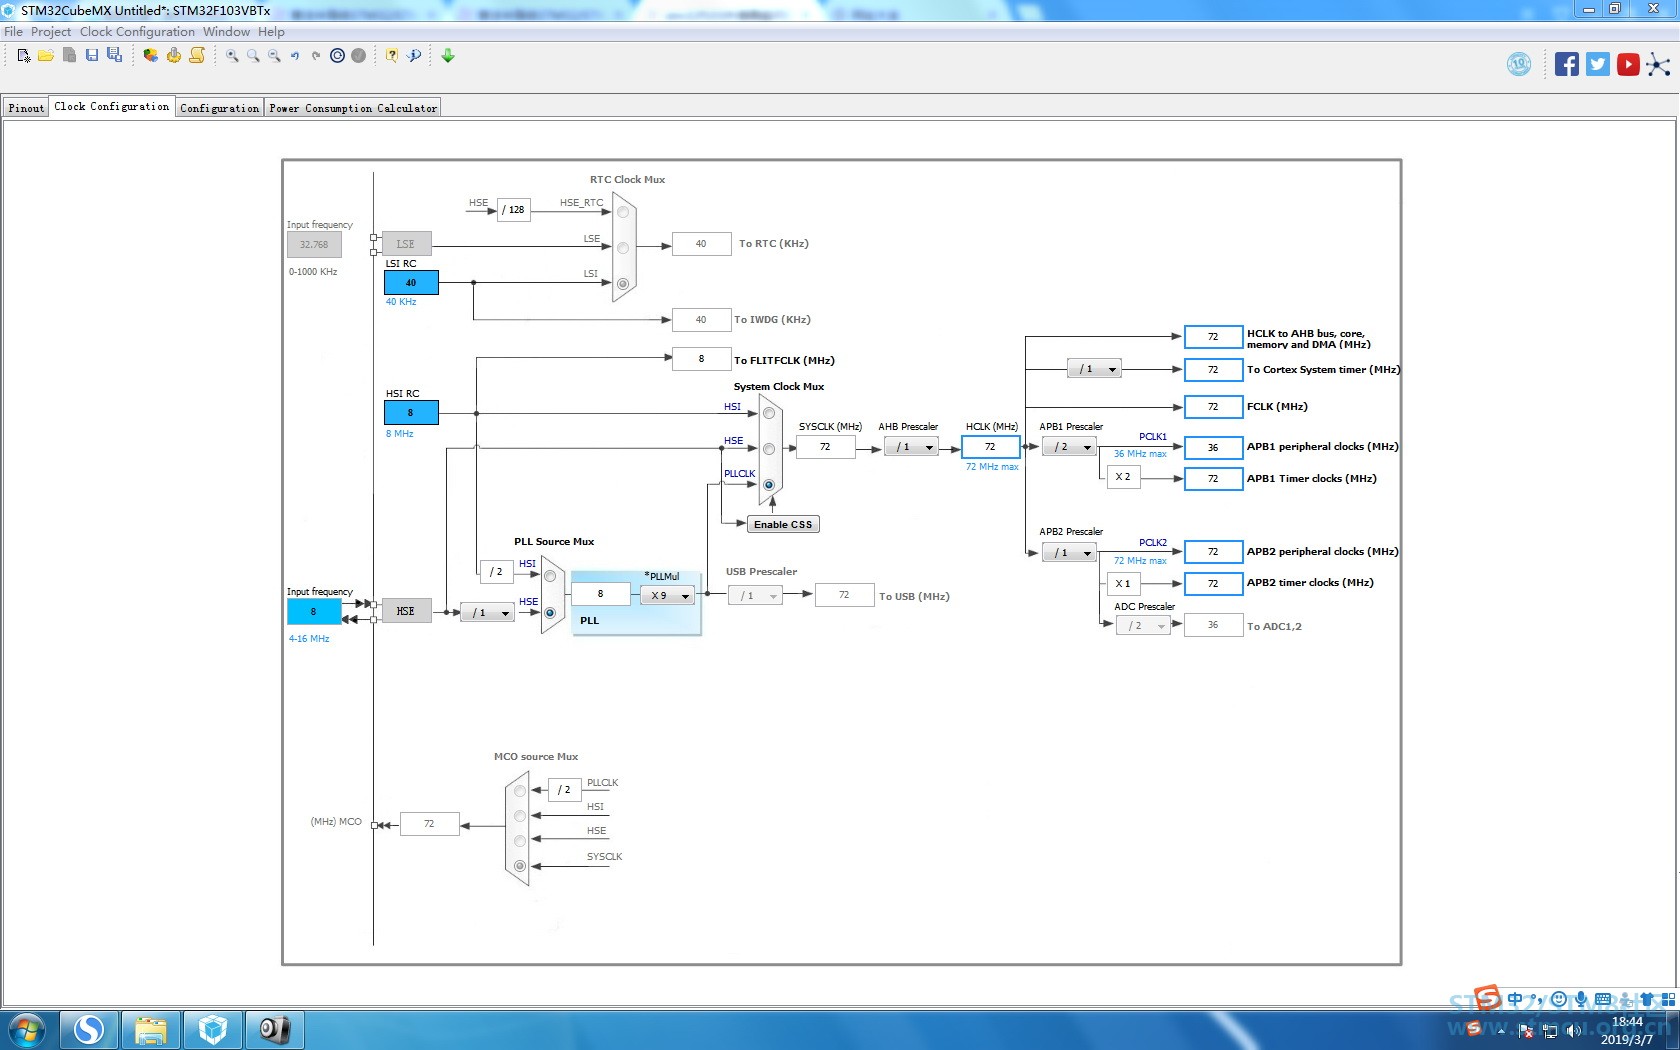The image size is (1680, 1050).
Task: Choose HSI as PLL Source Mux input
Action: pyautogui.click(x=550, y=576)
